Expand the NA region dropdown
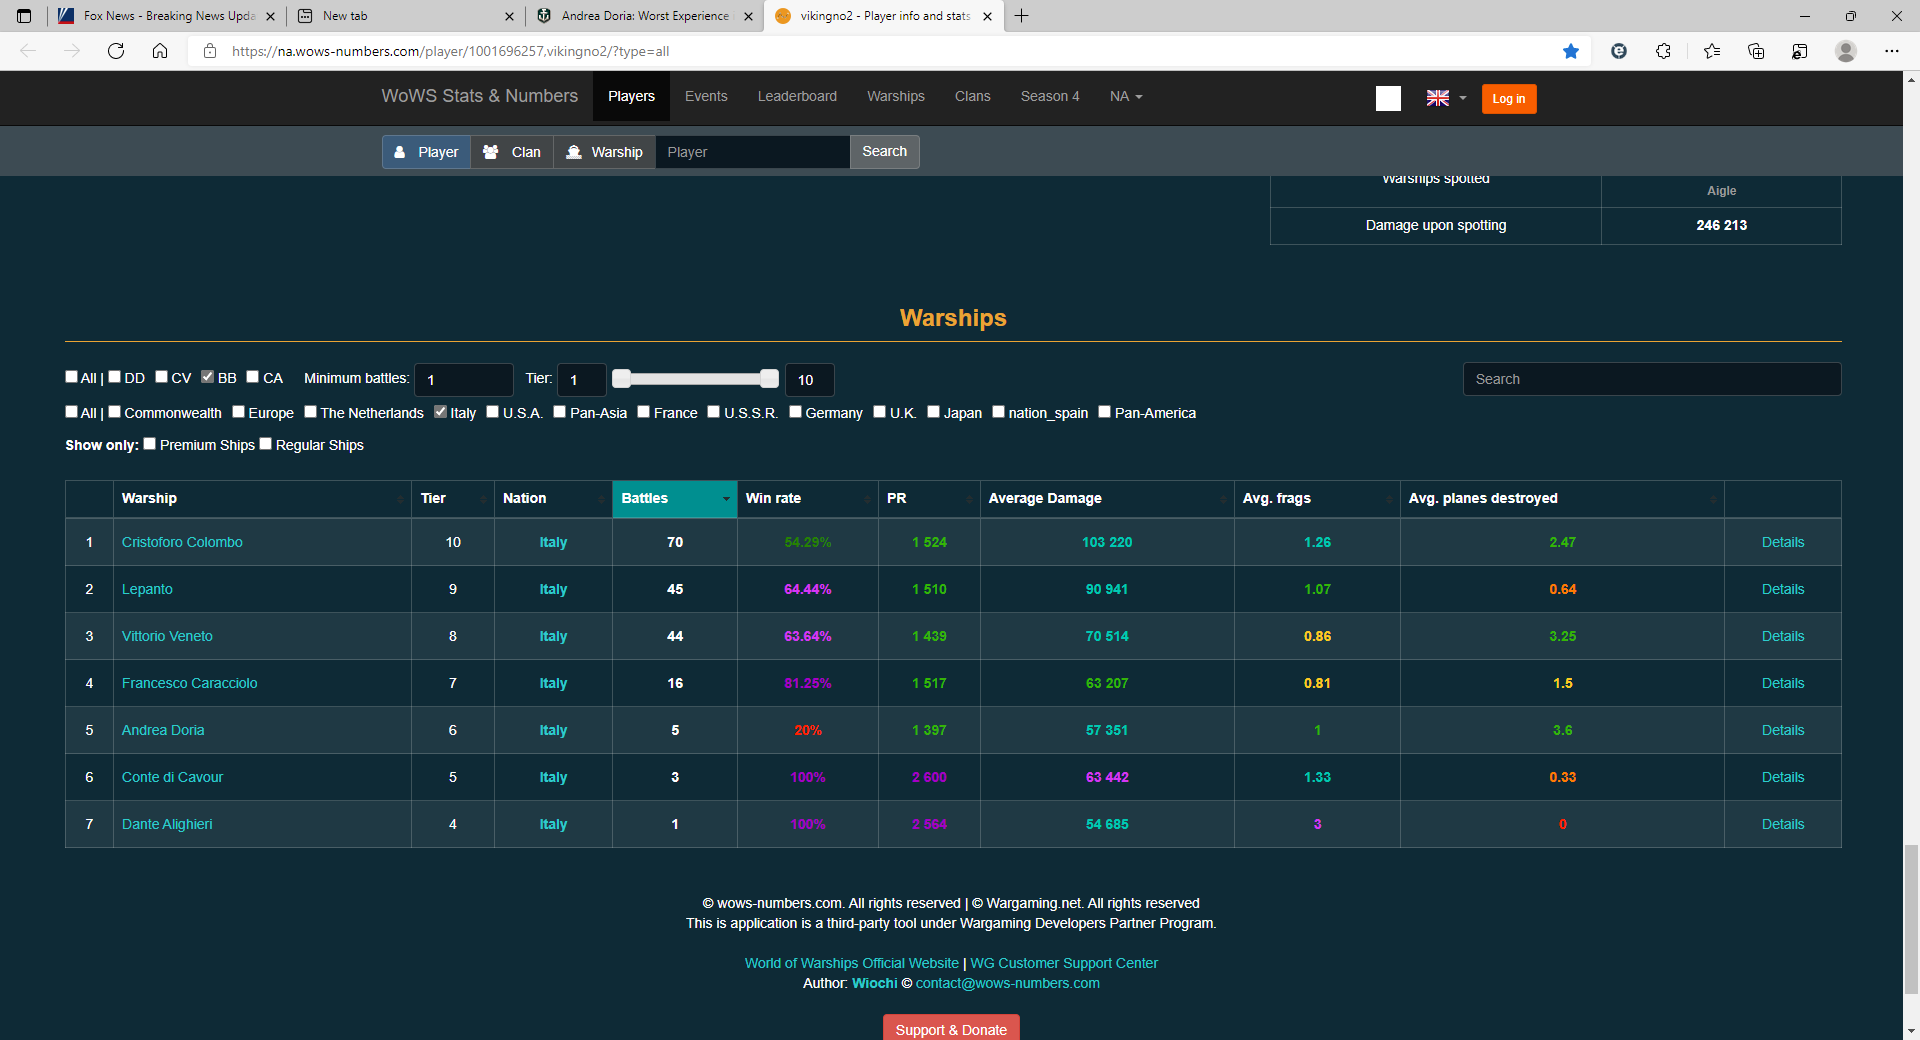The image size is (1920, 1040). (x=1125, y=96)
